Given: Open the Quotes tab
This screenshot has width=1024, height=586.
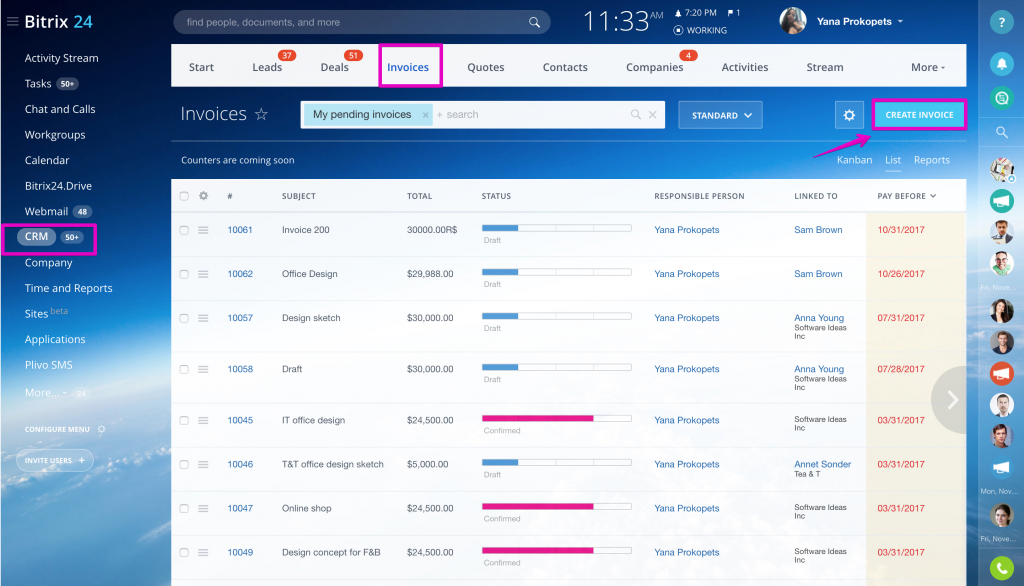Looking at the screenshot, I should point(485,67).
